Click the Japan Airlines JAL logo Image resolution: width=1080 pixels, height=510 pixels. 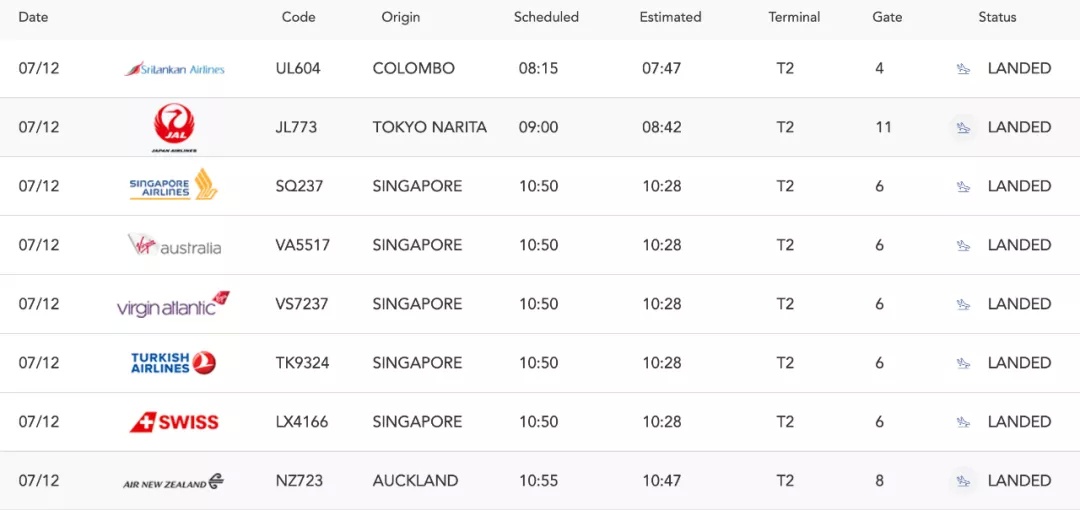[174, 128]
